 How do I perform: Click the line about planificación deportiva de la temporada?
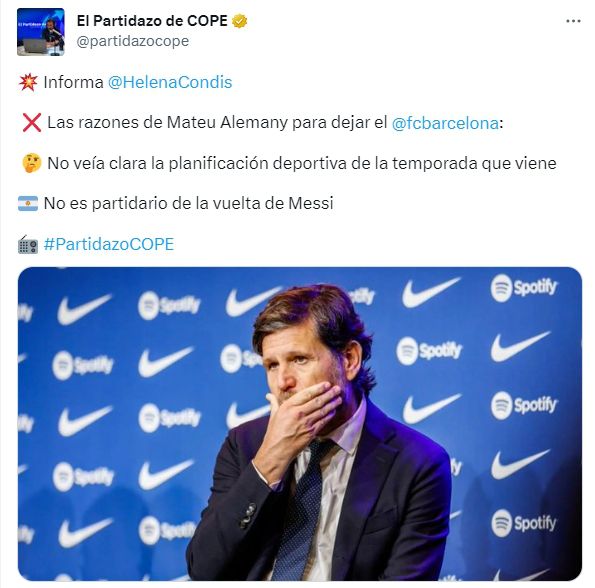302,164
